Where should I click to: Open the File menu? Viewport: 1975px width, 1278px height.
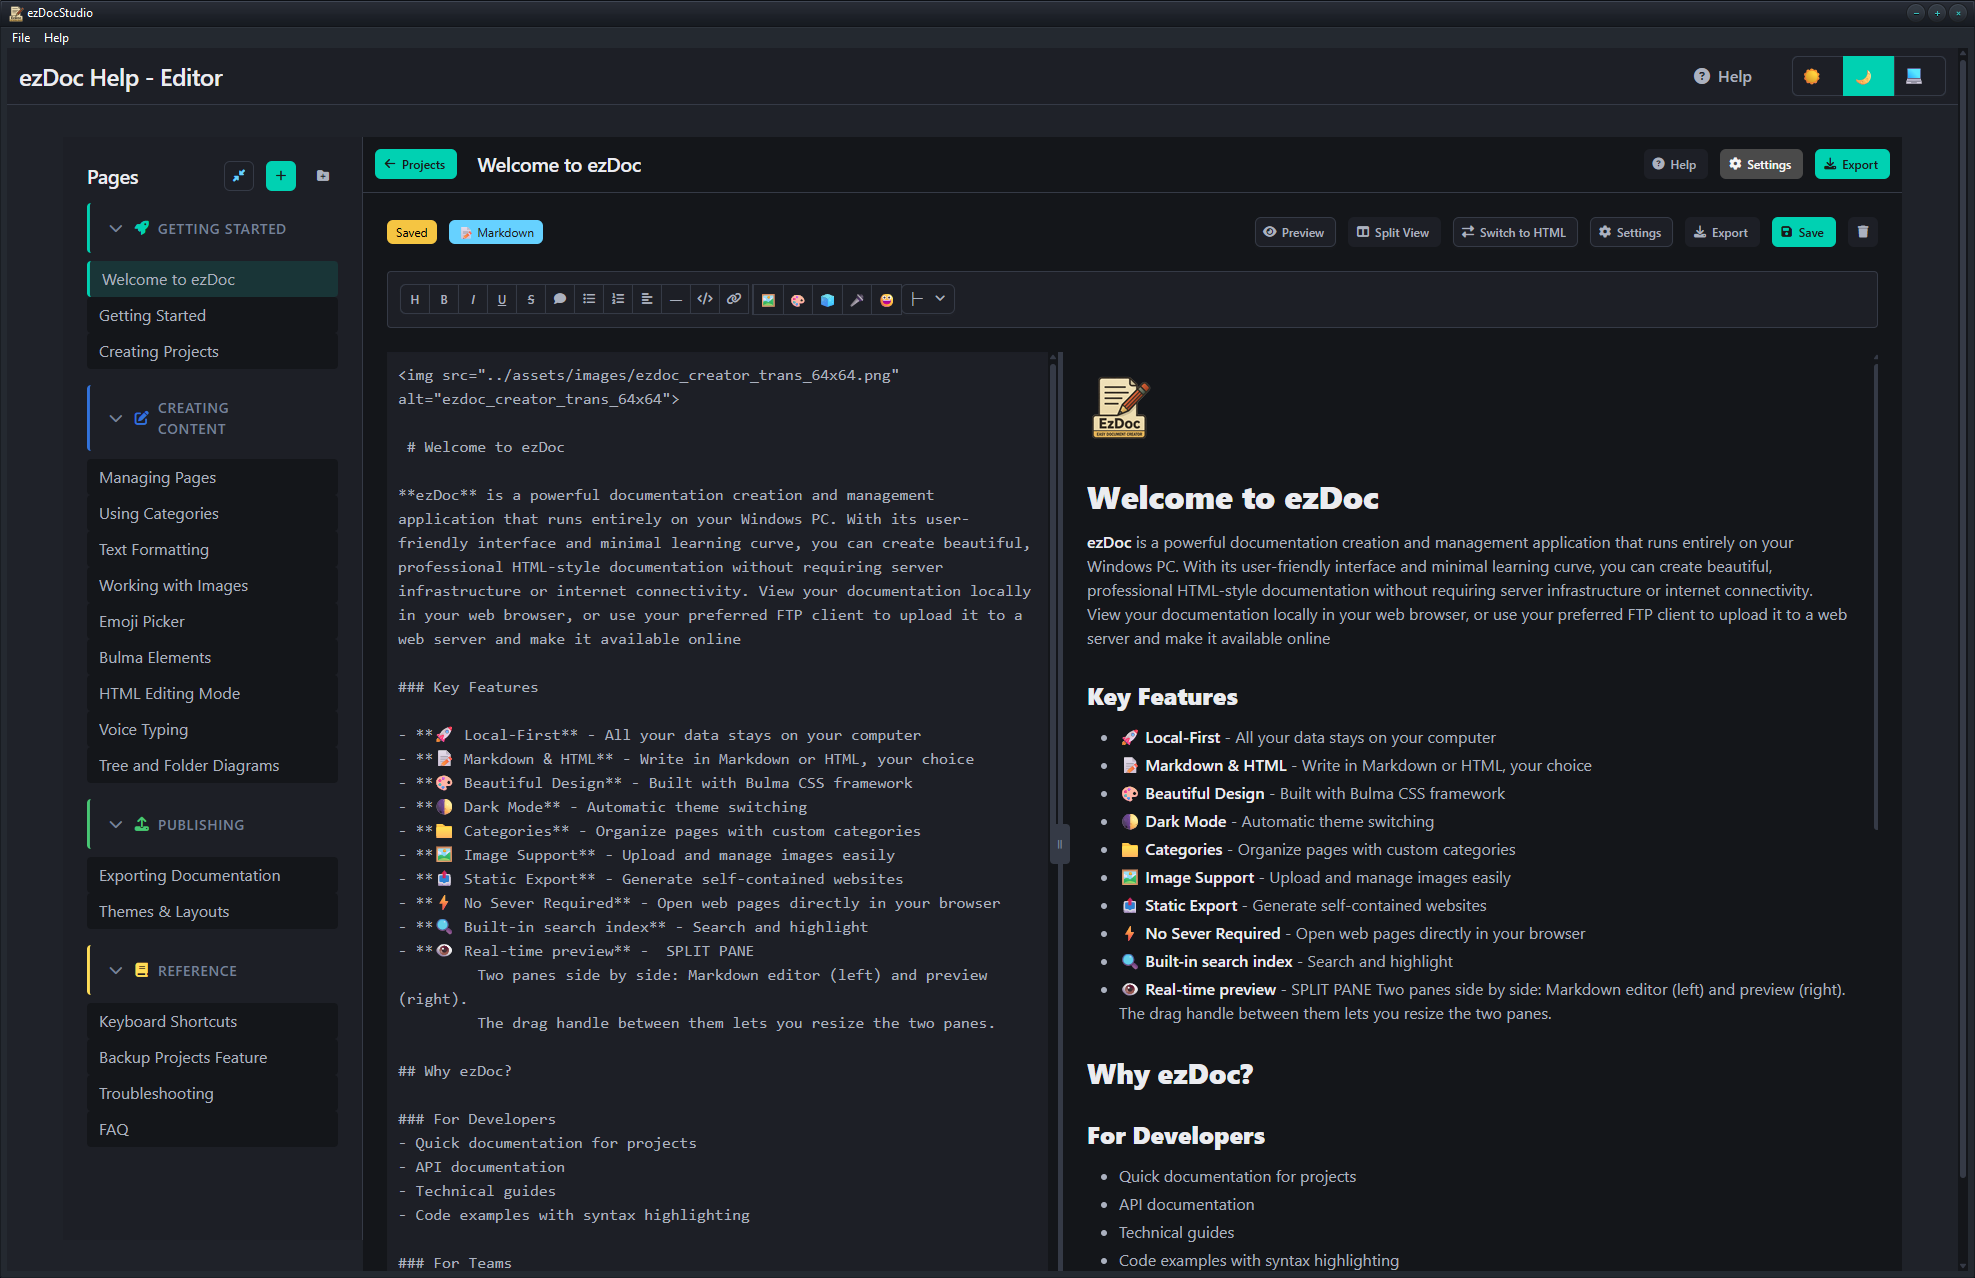coord(20,37)
